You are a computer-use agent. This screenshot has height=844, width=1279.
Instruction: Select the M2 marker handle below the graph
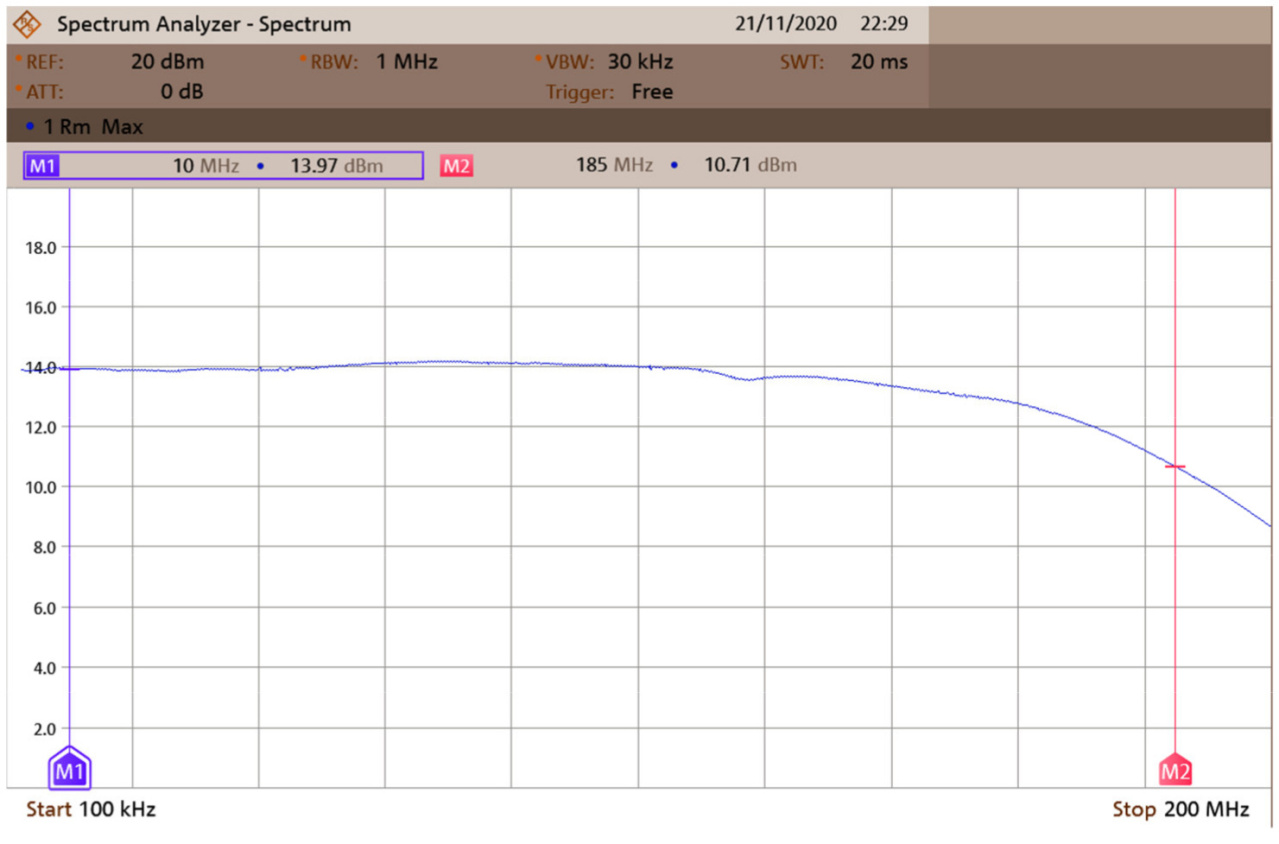[1175, 771]
